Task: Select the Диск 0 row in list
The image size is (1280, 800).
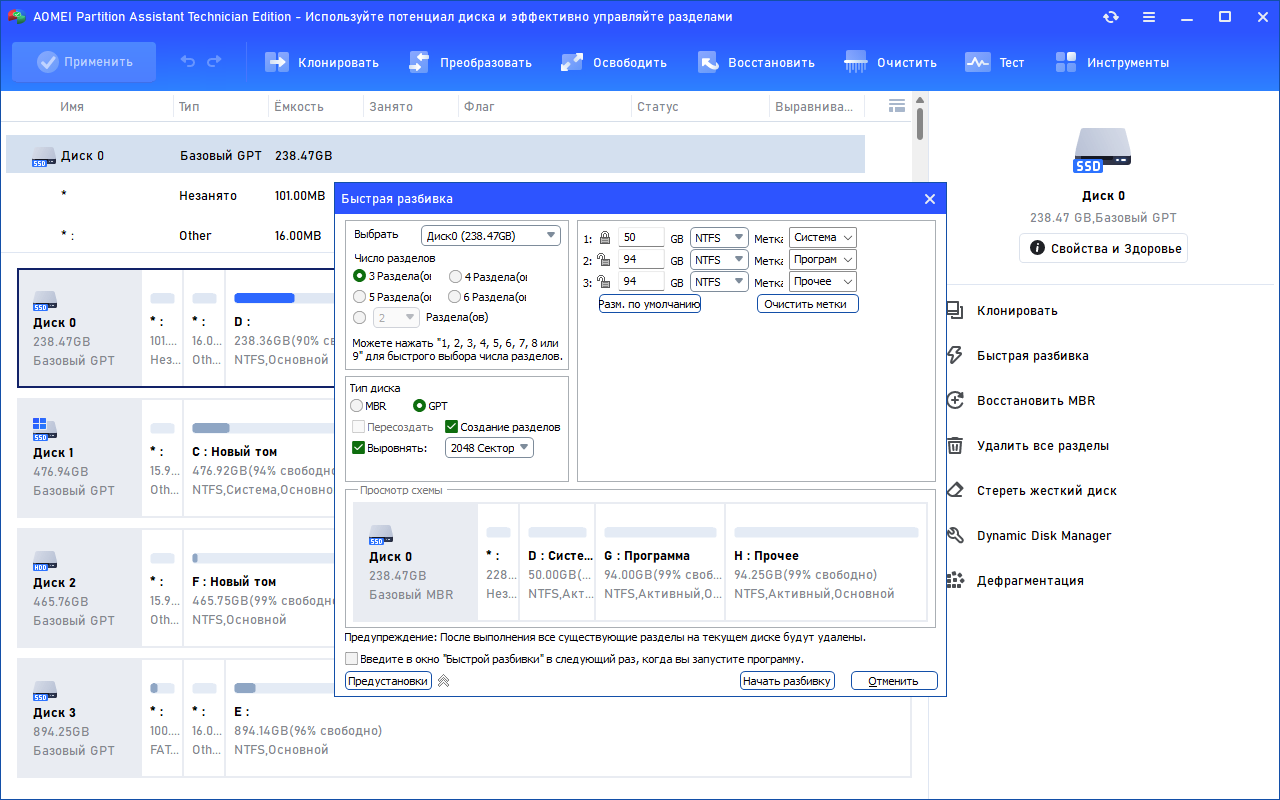Action: click(435, 156)
